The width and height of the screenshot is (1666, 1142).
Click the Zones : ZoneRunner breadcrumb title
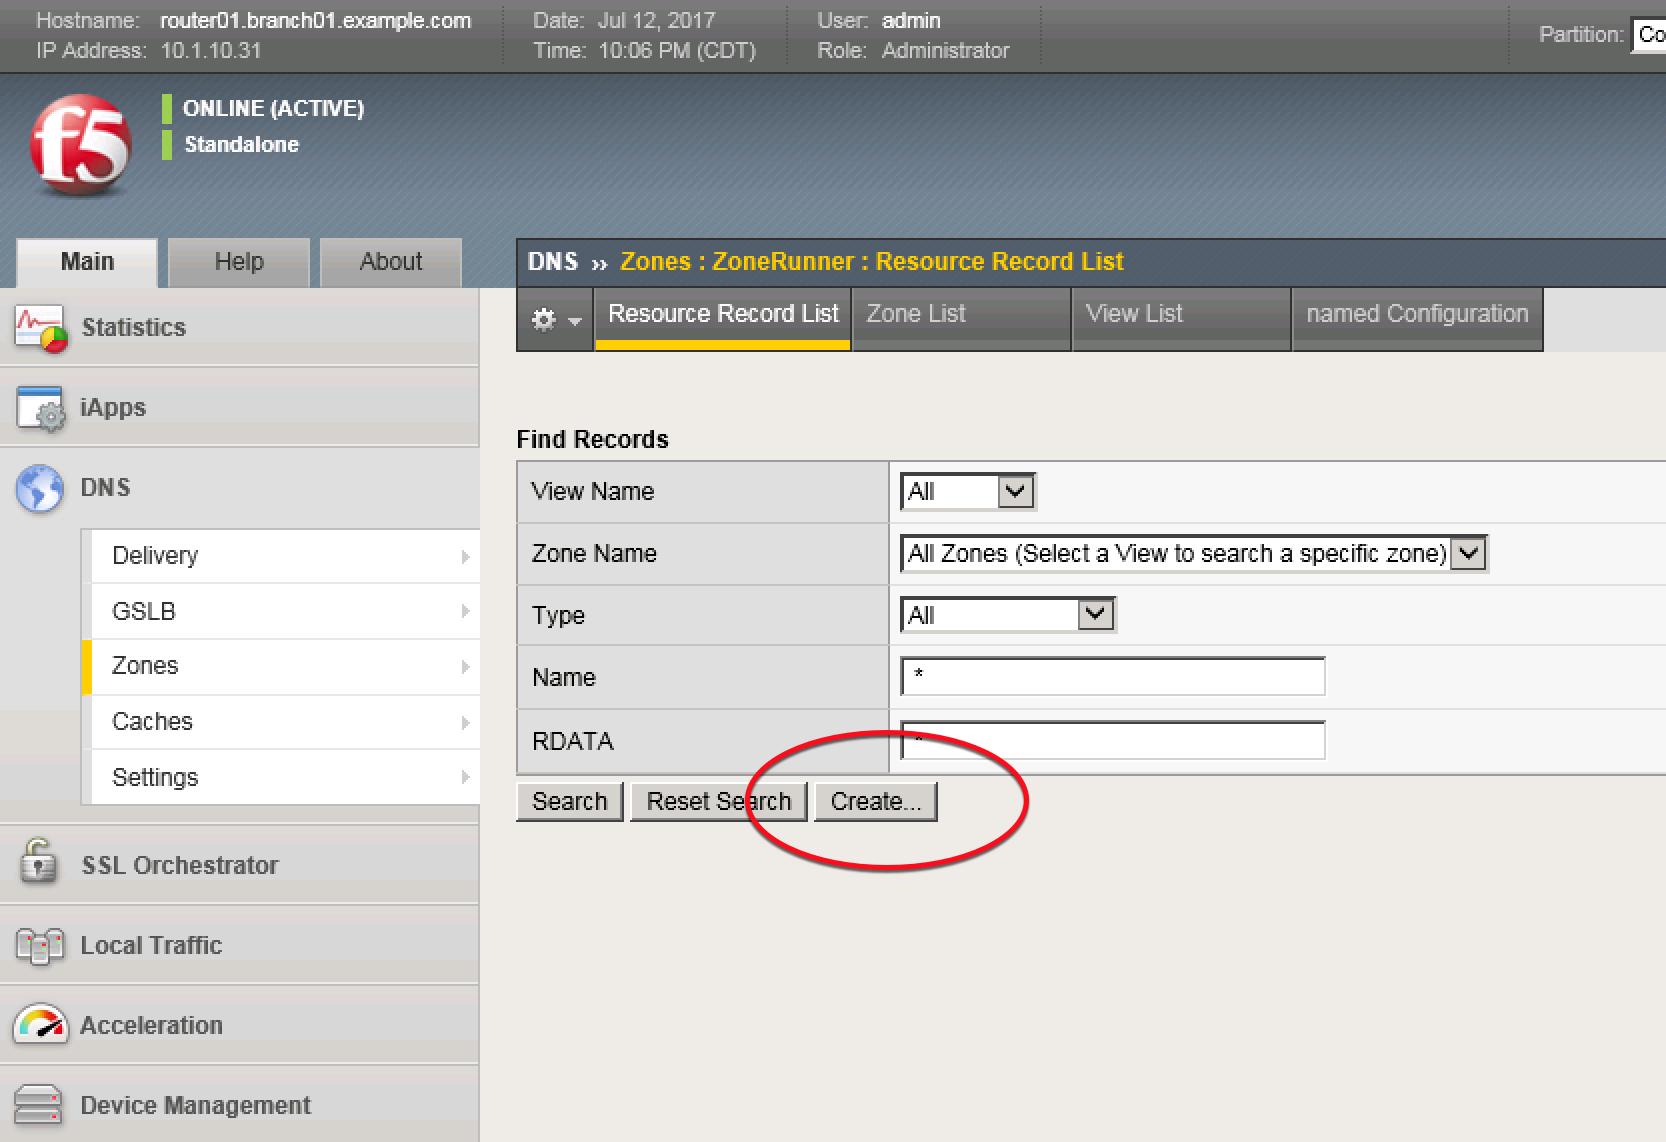click(871, 262)
